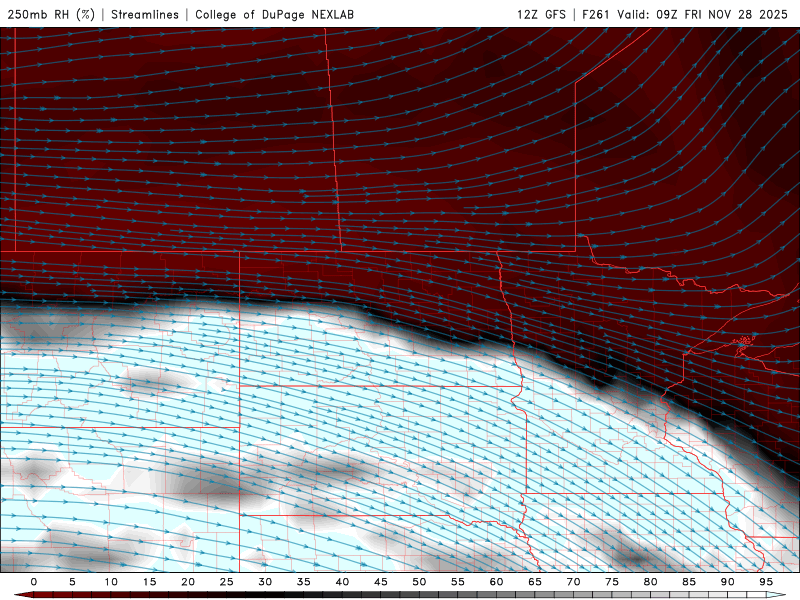Click the "85" label on color scale
The image size is (800, 600).
point(688,582)
